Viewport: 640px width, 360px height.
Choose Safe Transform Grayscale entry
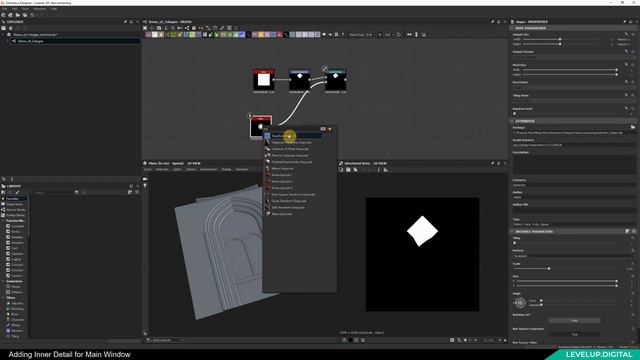tap(288, 207)
